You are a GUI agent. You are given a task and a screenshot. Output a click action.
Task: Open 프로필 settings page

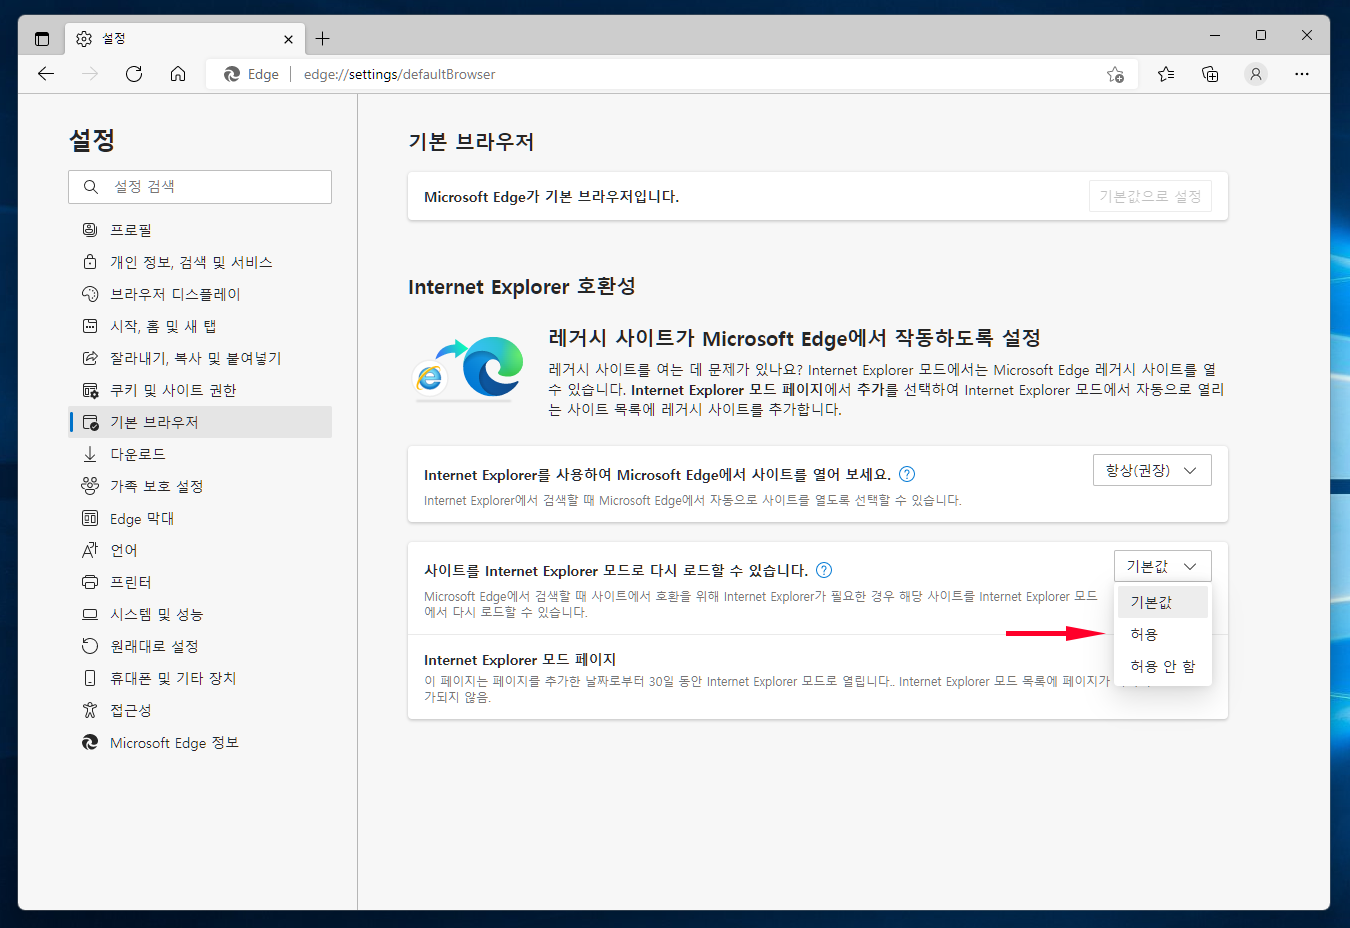coord(200,230)
